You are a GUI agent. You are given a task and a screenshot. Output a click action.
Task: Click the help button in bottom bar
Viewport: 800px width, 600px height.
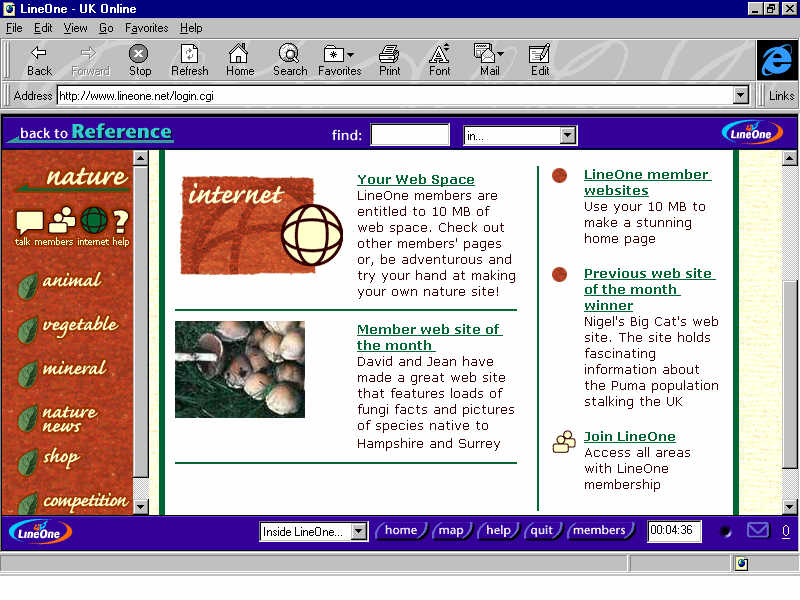point(498,531)
